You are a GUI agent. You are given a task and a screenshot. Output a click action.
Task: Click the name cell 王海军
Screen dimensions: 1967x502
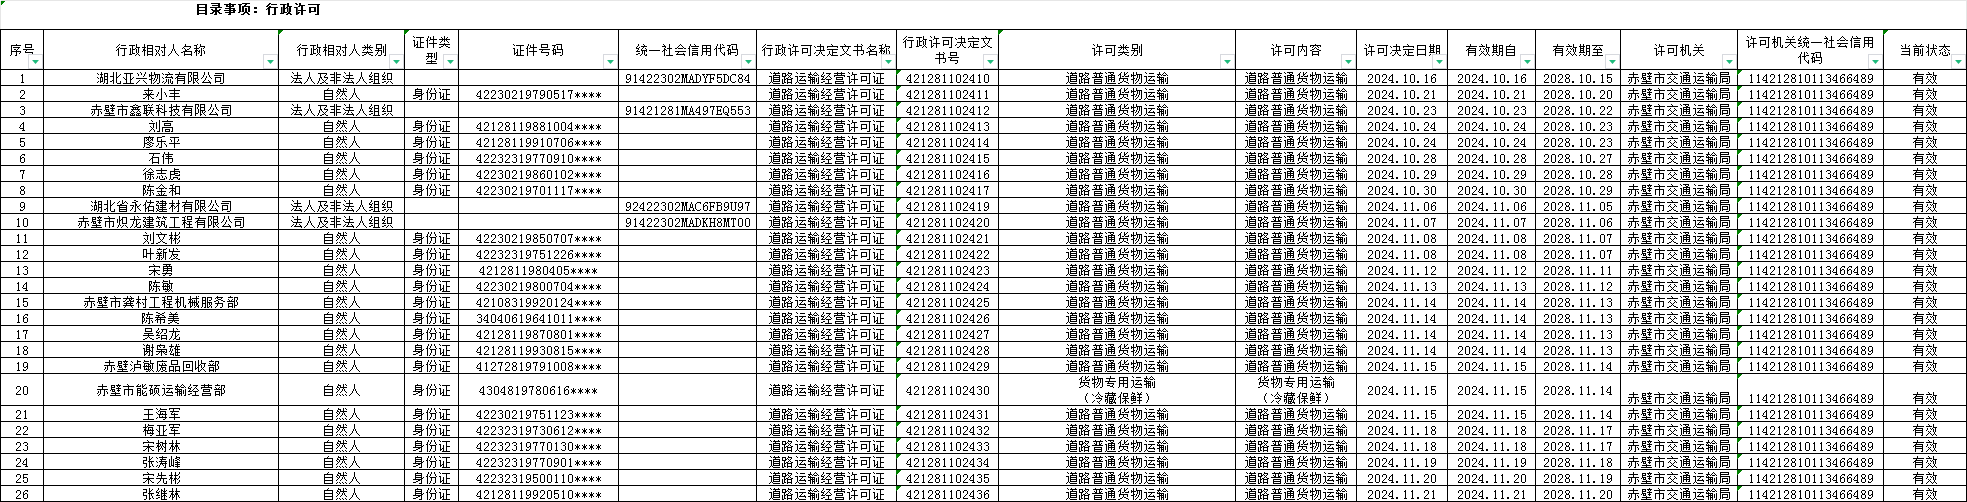click(x=161, y=414)
